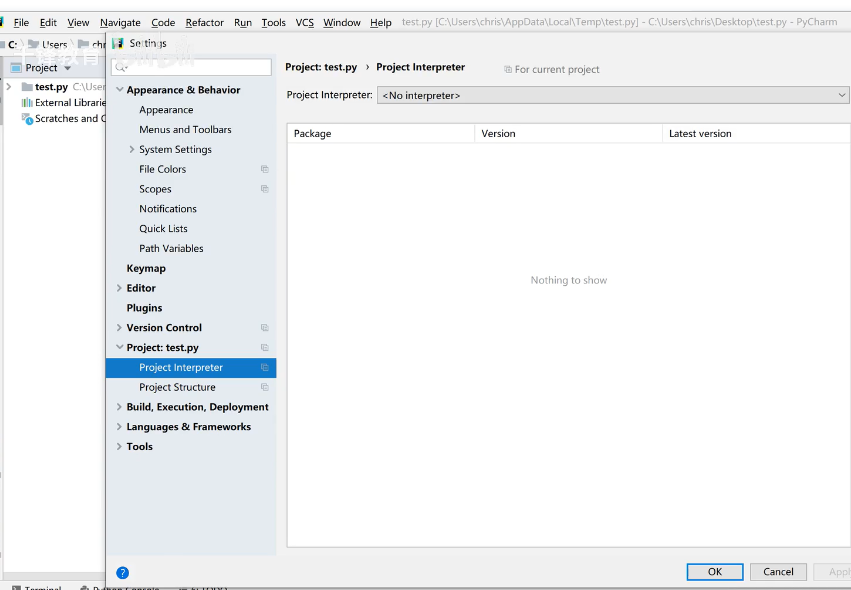The width and height of the screenshot is (851, 590).
Task: Open the Window menu
Action: point(341,22)
